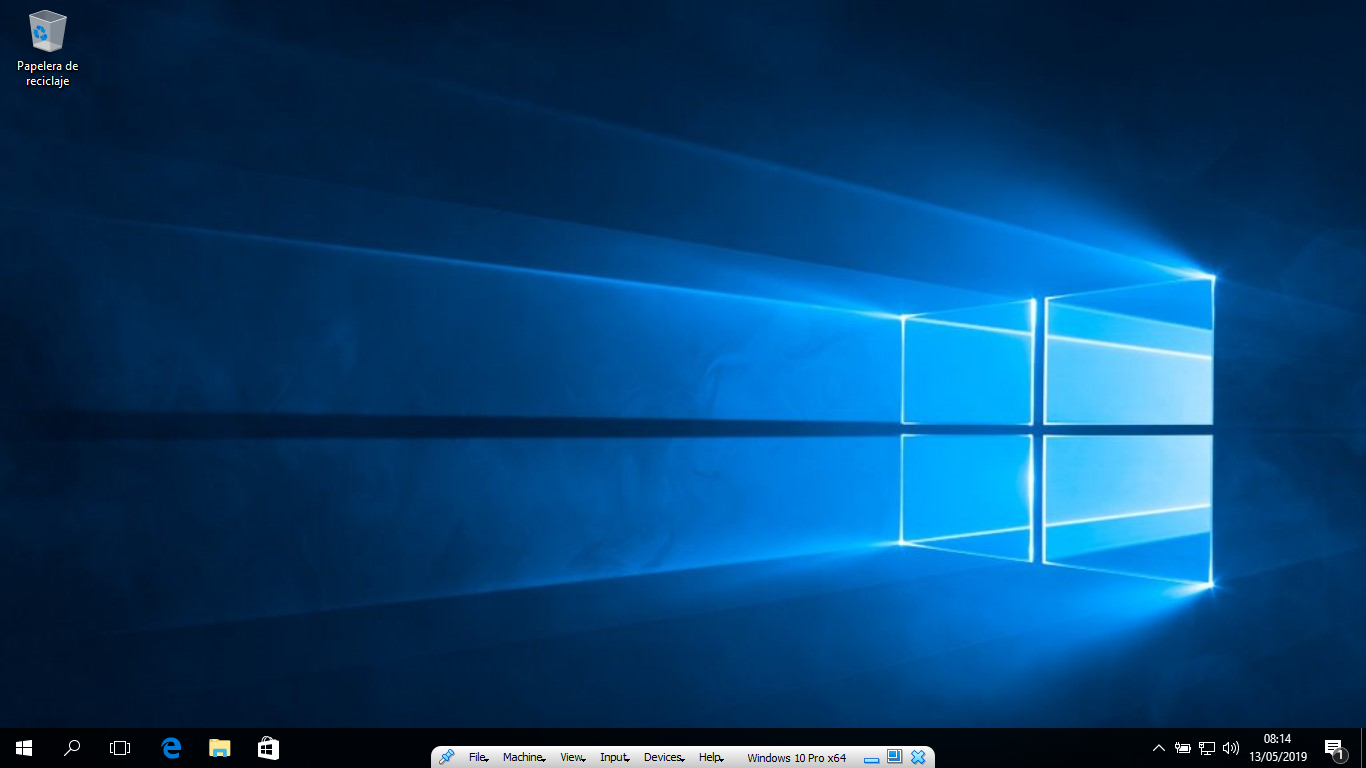This screenshot has height=768, width=1366.
Task: Open the View menu in VirtualBox toolbar
Action: [x=572, y=758]
